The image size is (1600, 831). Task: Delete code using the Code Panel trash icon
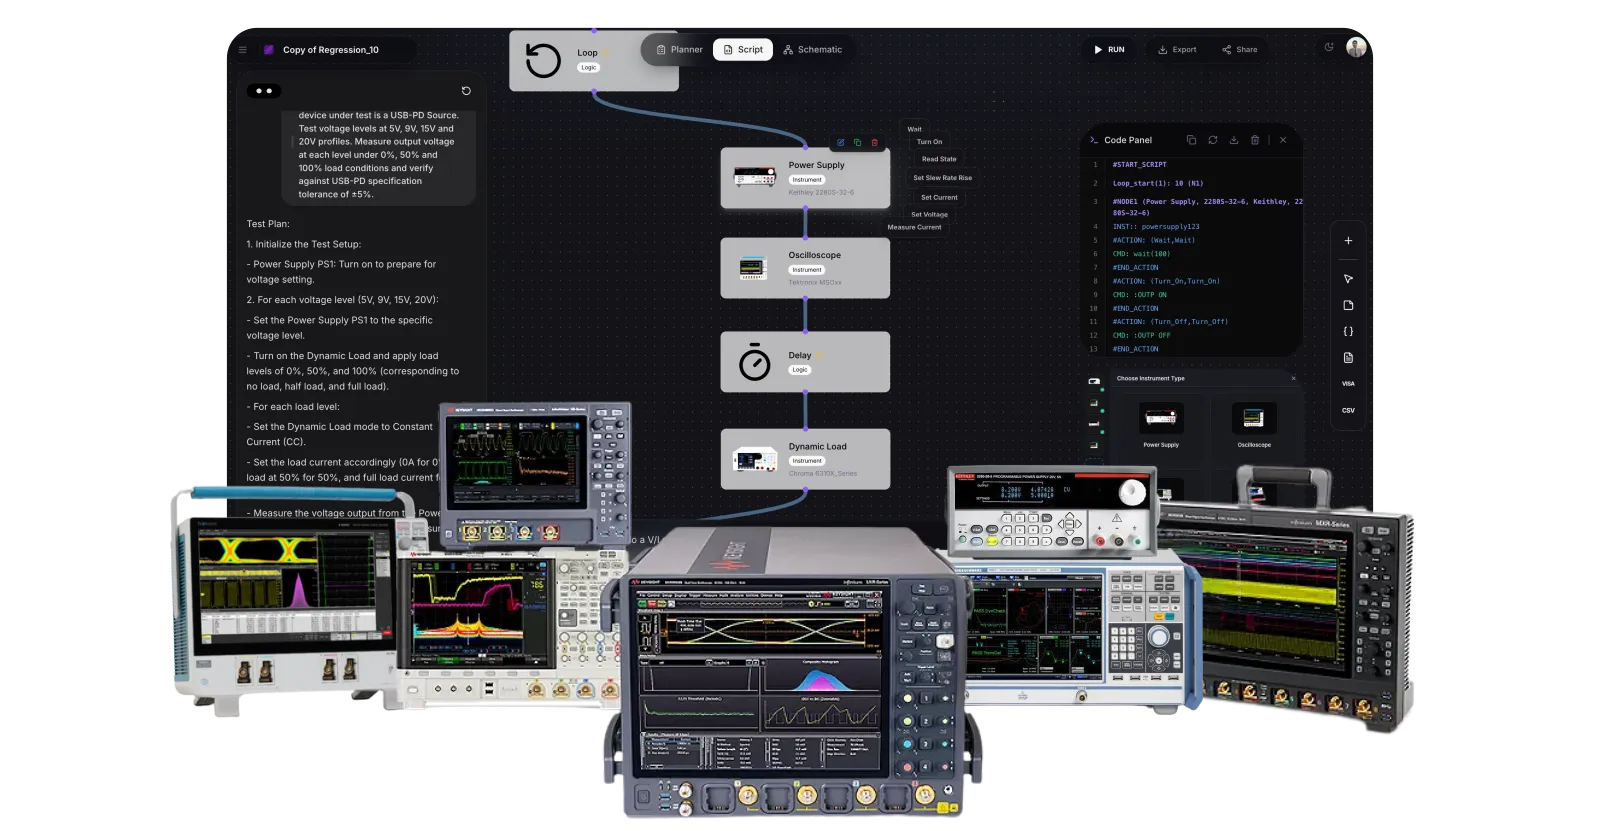[1255, 140]
